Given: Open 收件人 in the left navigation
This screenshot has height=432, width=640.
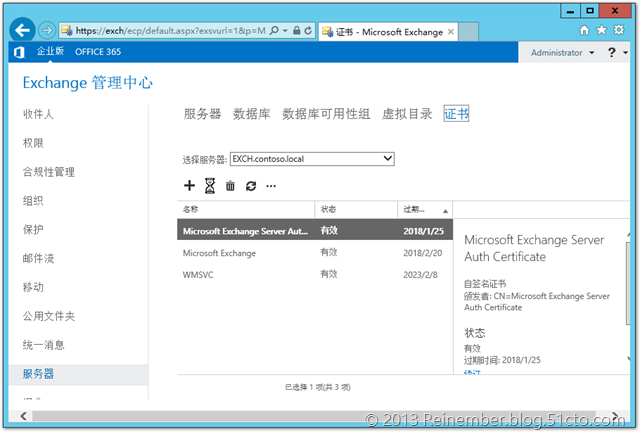Looking at the screenshot, I should (38, 114).
